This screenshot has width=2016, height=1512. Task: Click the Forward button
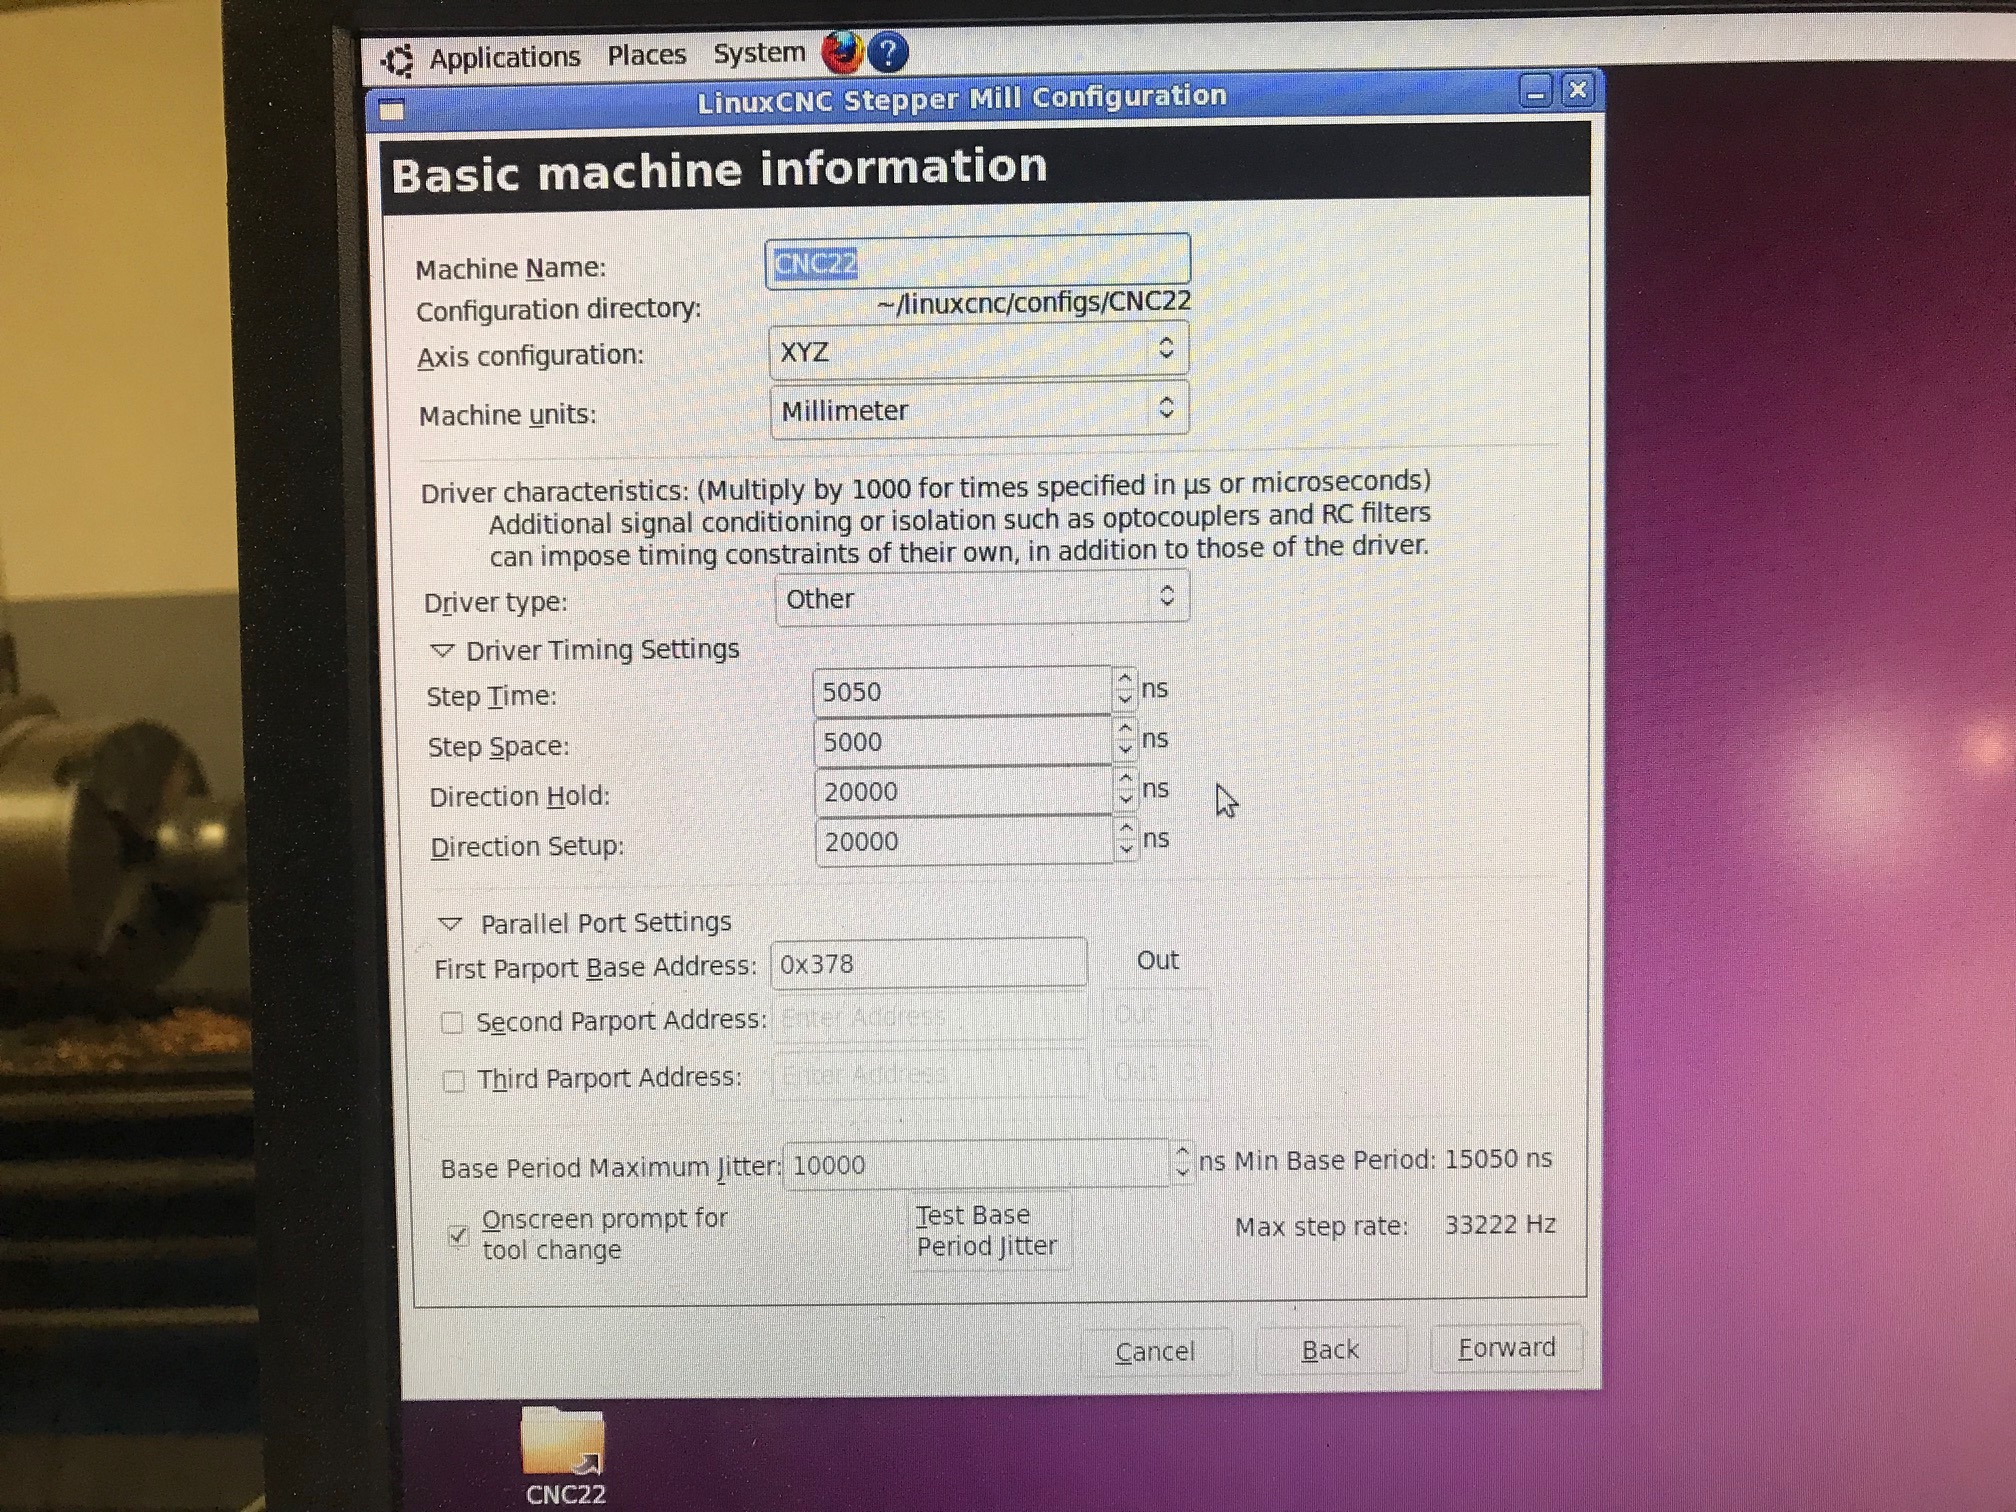coord(1506,1348)
